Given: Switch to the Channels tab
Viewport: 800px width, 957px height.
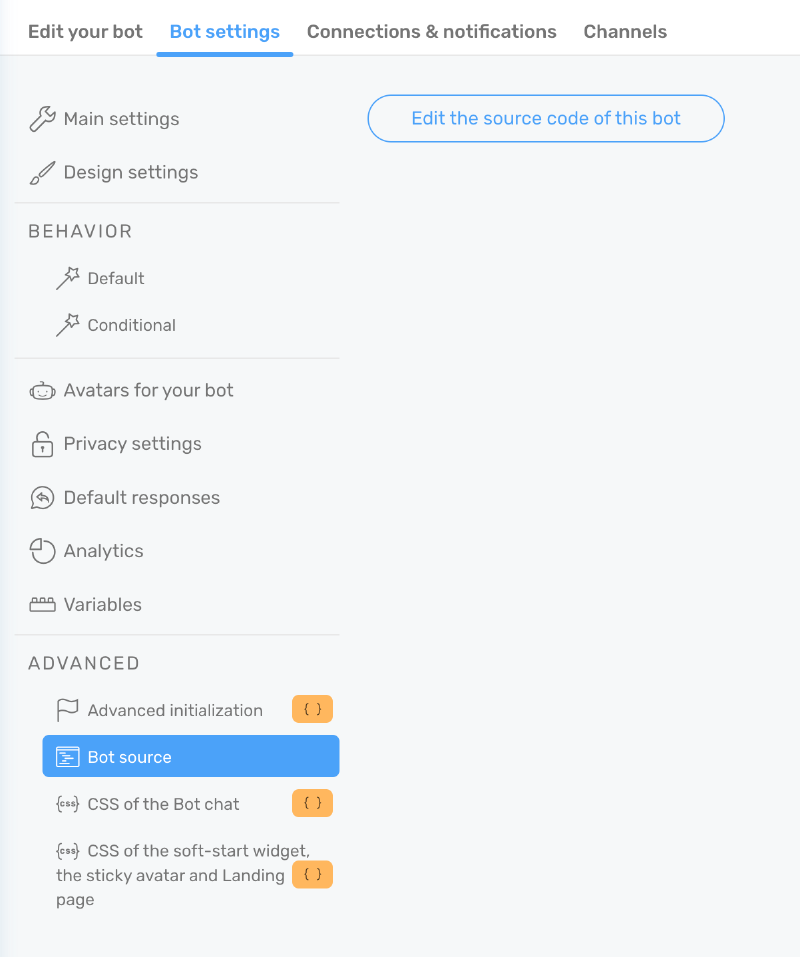Looking at the screenshot, I should (624, 31).
